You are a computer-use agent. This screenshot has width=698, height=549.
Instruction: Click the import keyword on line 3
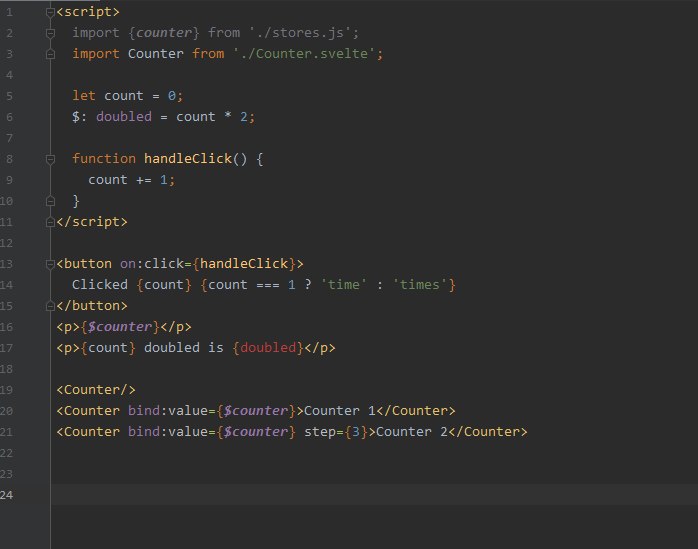[x=96, y=53]
